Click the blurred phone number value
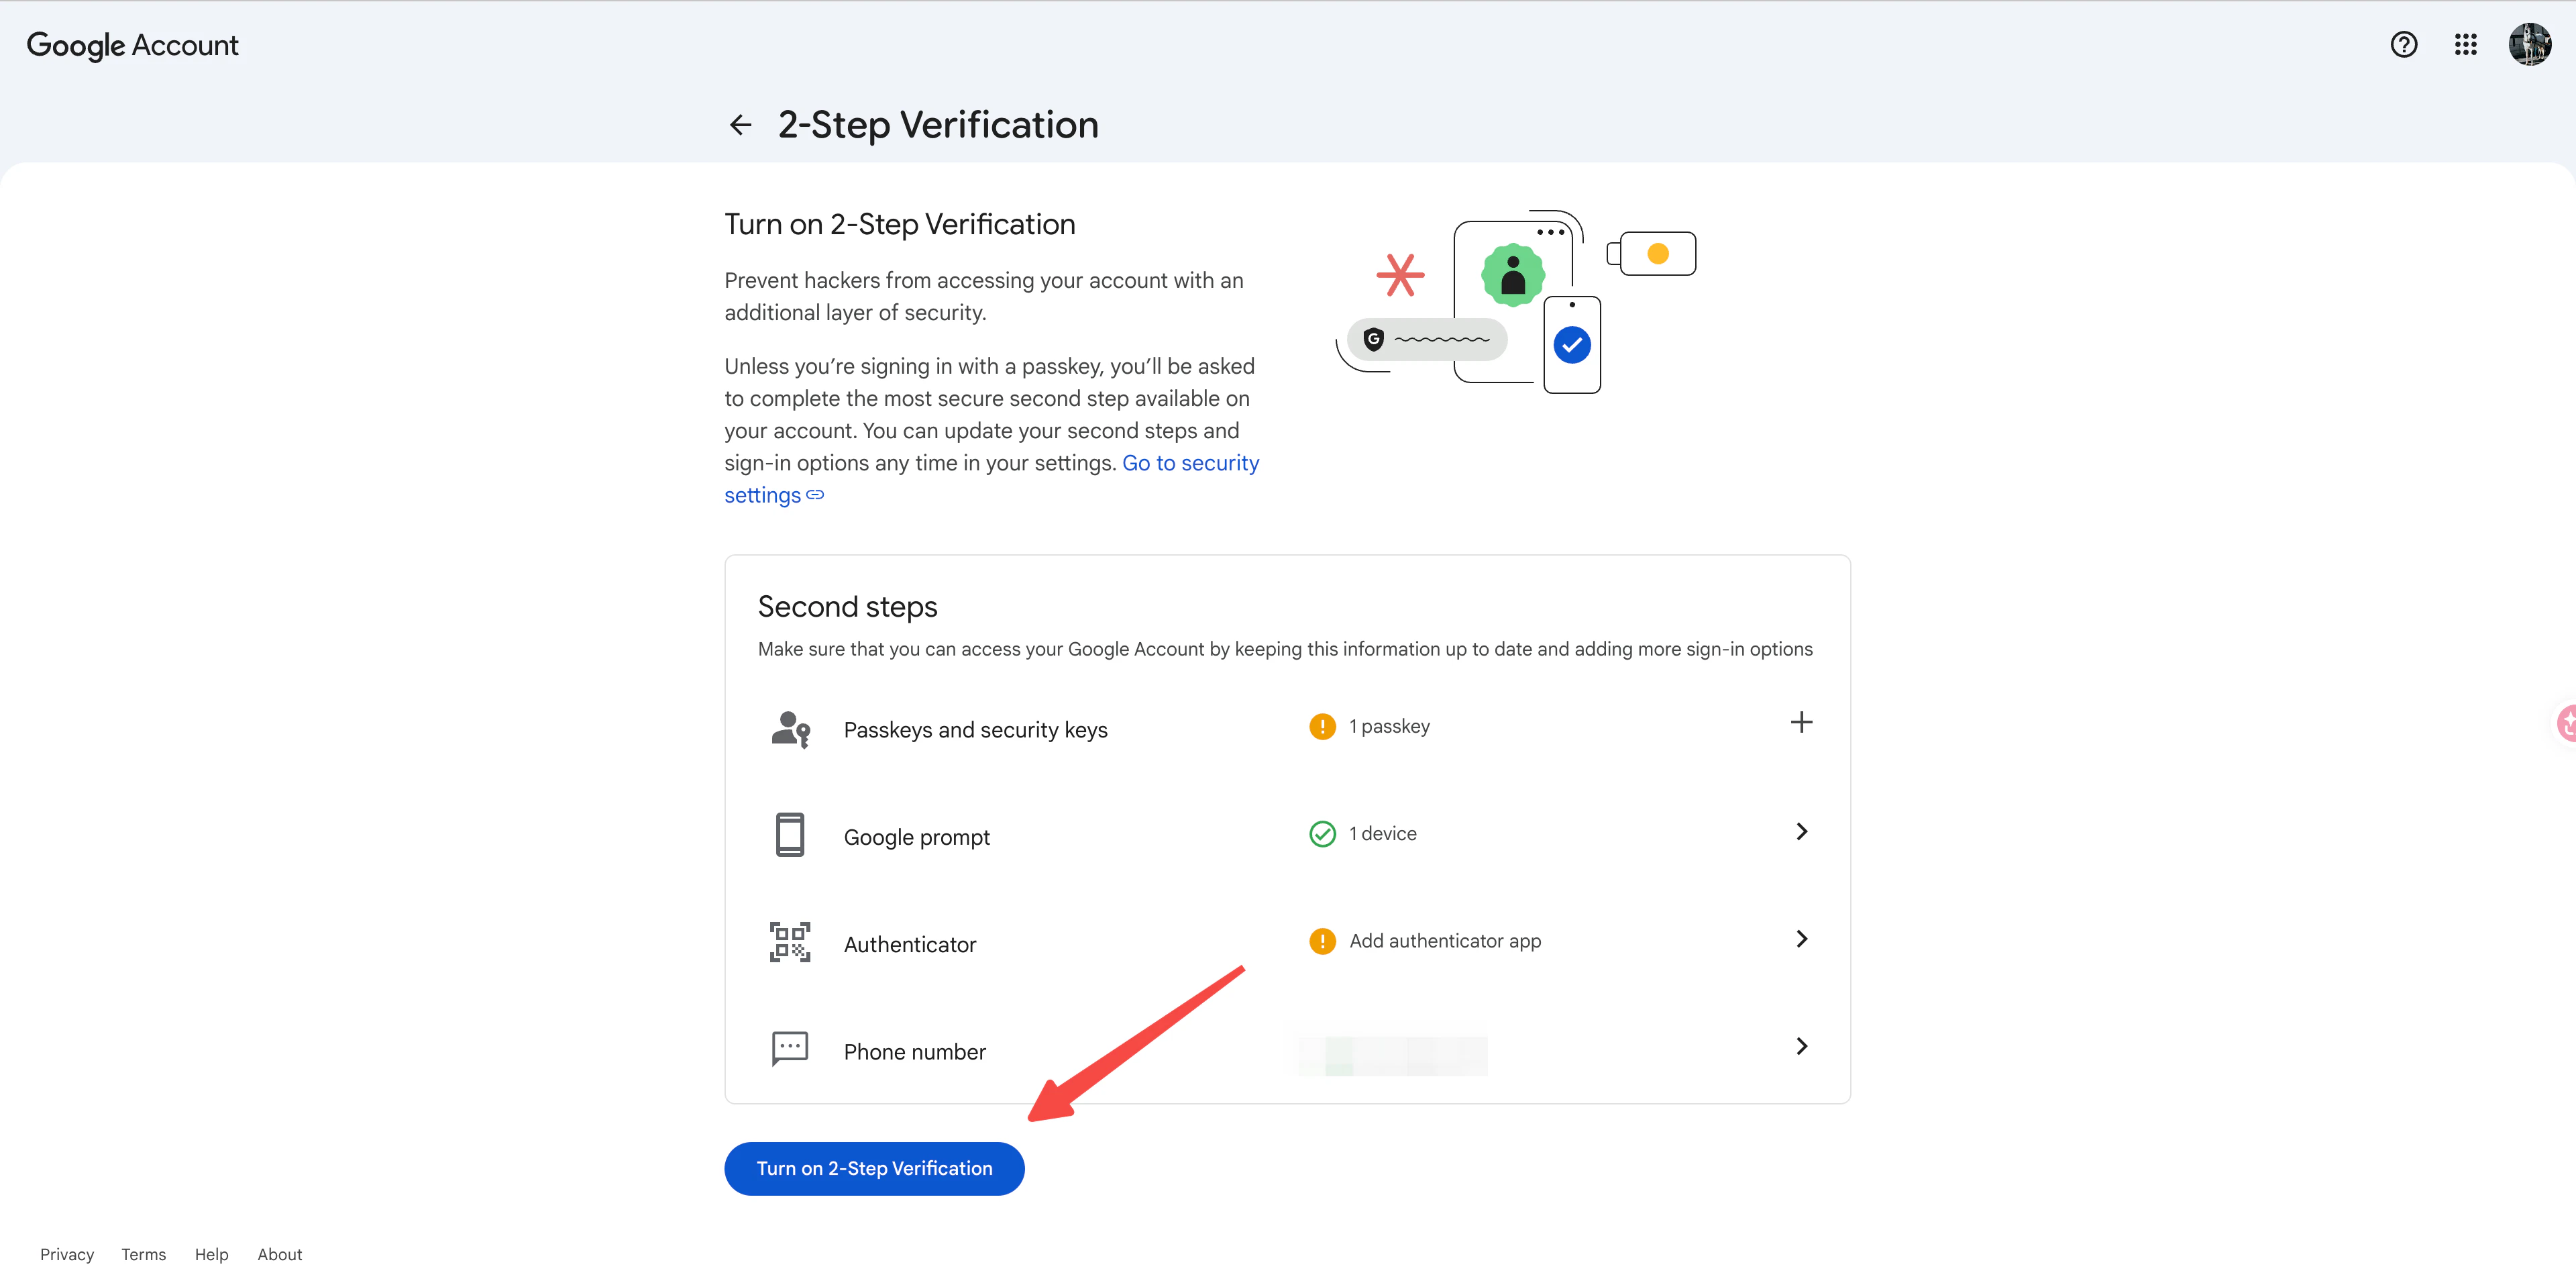The width and height of the screenshot is (2576, 1287). coord(1391,1056)
